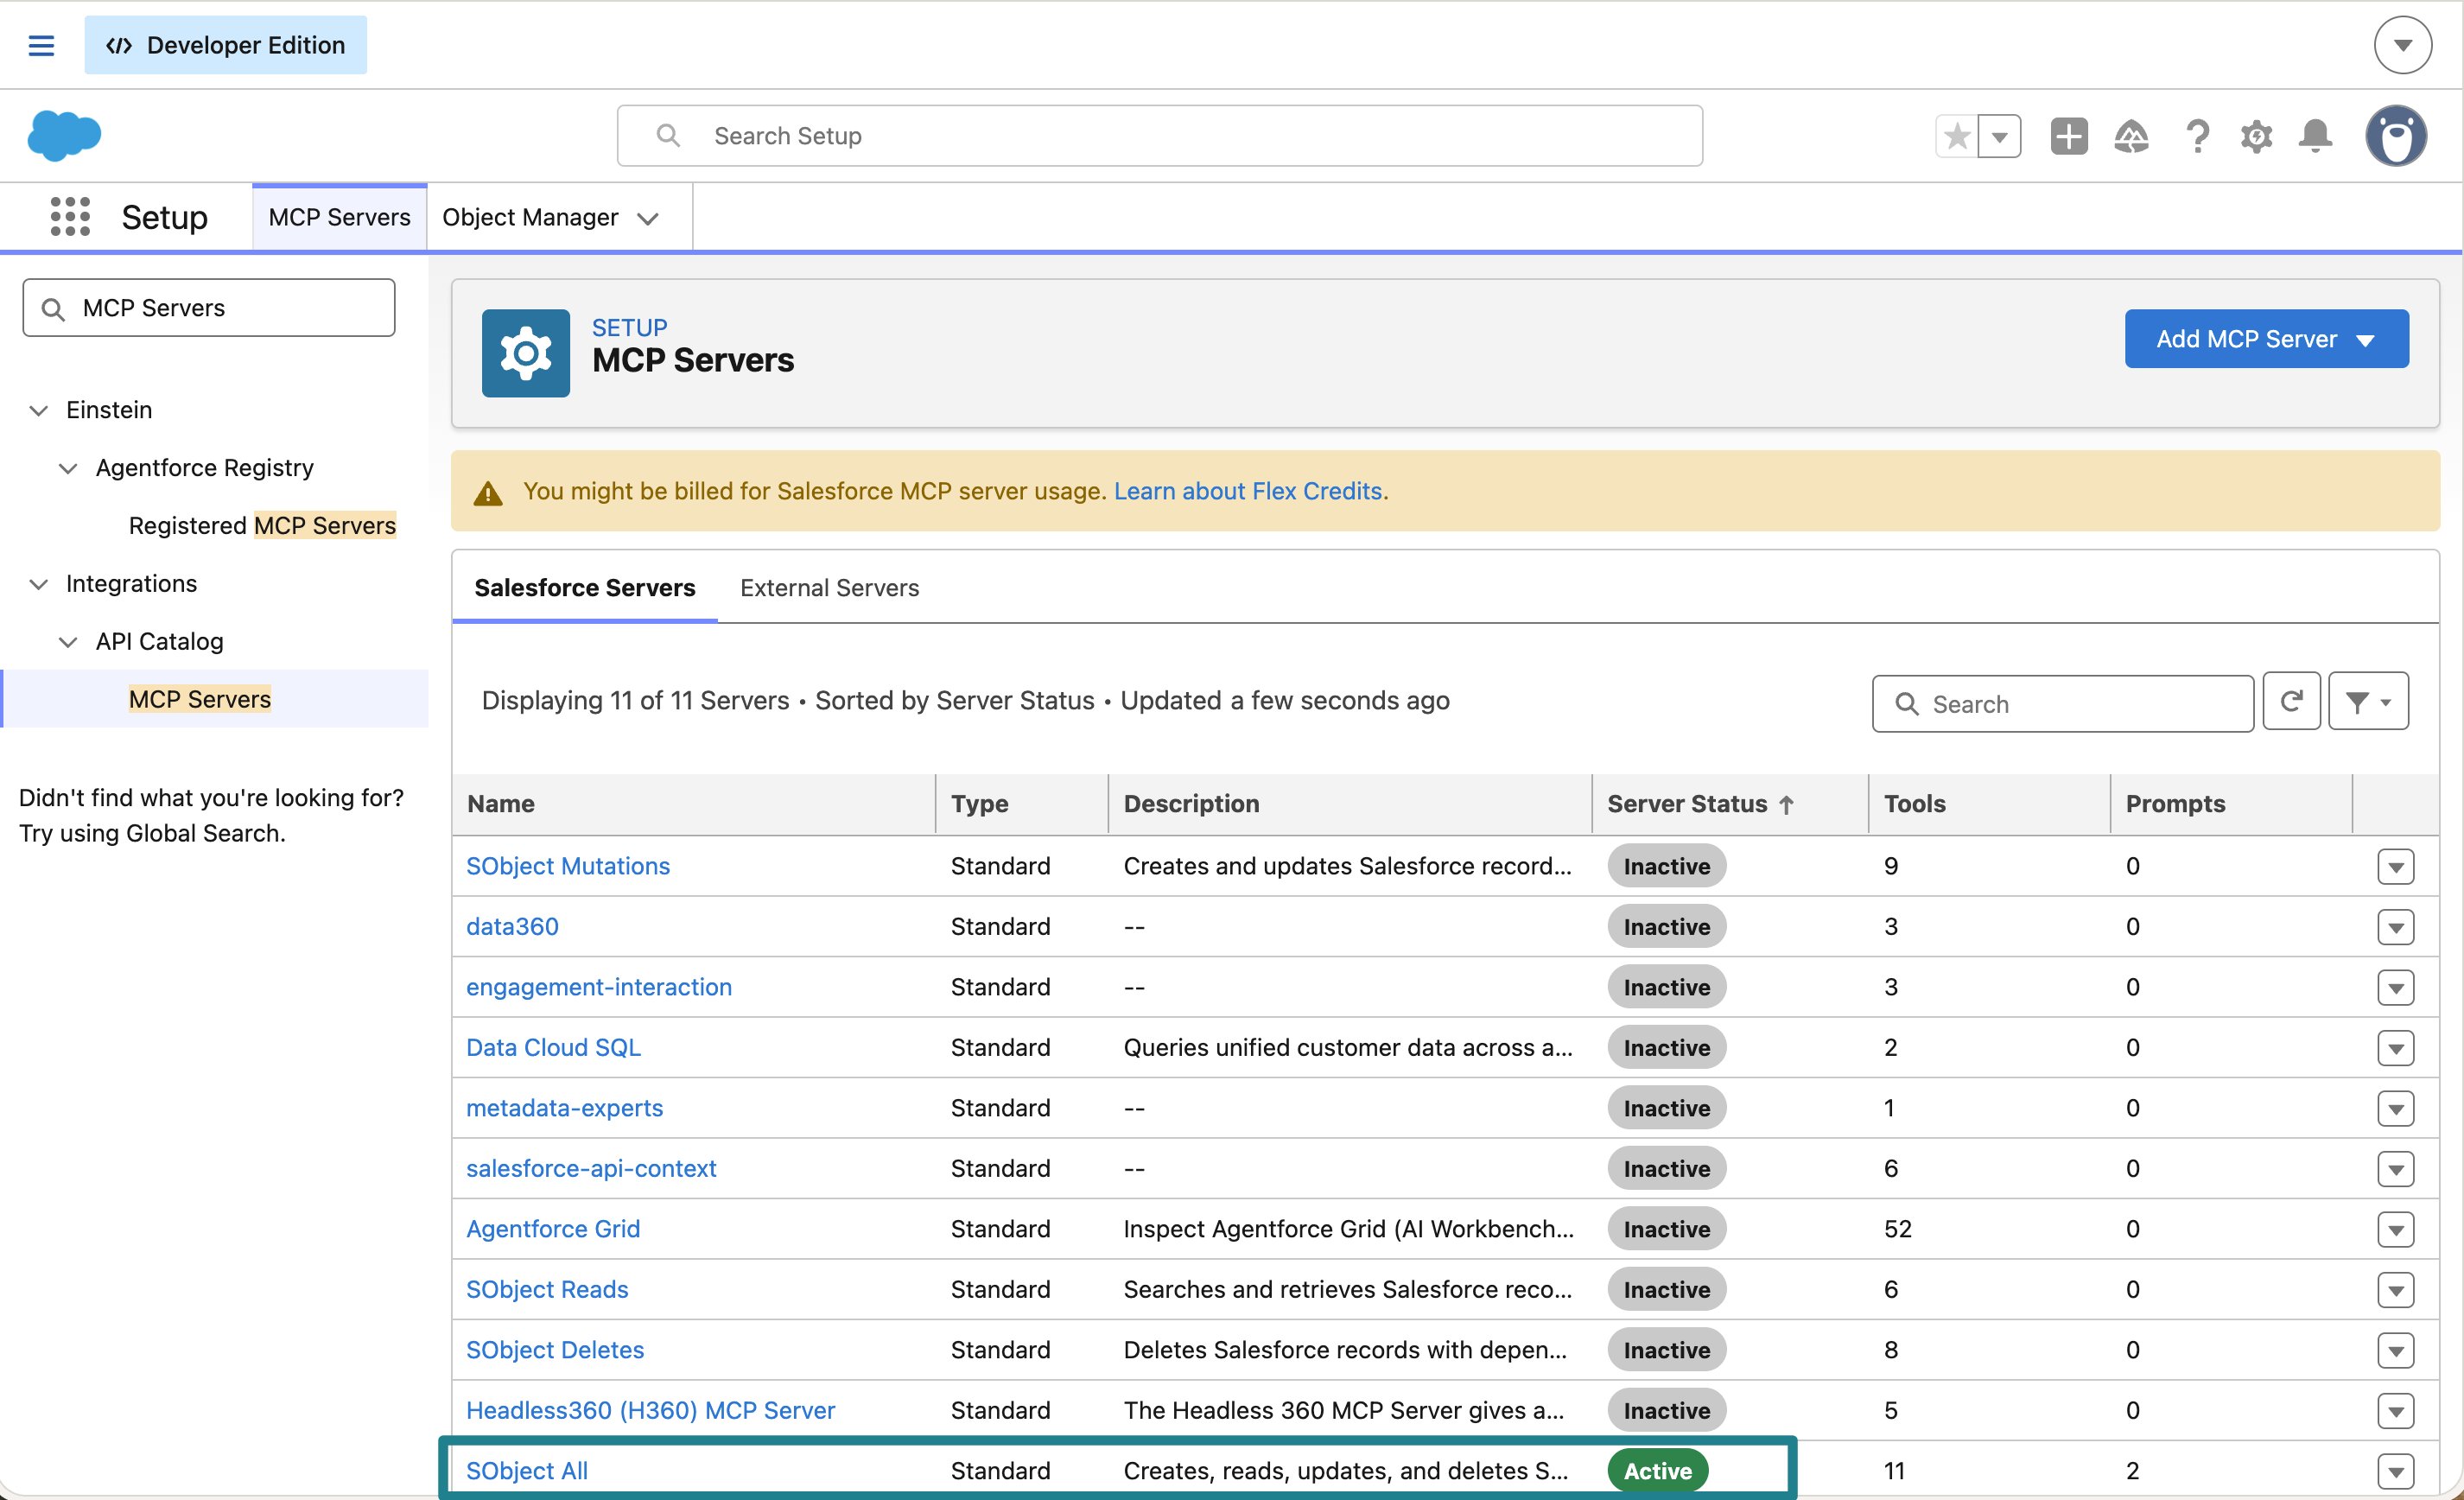The image size is (2464, 1500).
Task: Open row actions for SObject Mutations
Action: tap(2395, 867)
